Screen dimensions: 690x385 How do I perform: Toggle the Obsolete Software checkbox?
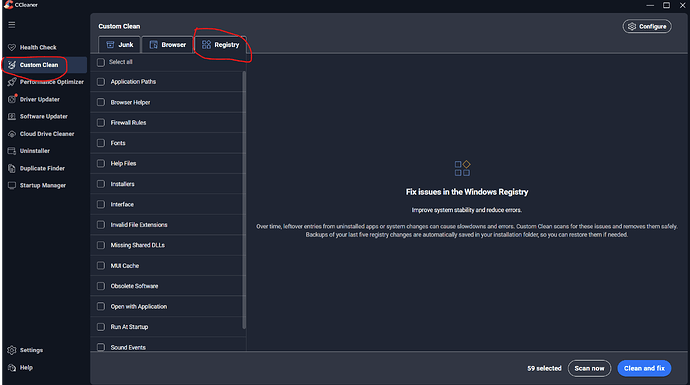pos(101,286)
